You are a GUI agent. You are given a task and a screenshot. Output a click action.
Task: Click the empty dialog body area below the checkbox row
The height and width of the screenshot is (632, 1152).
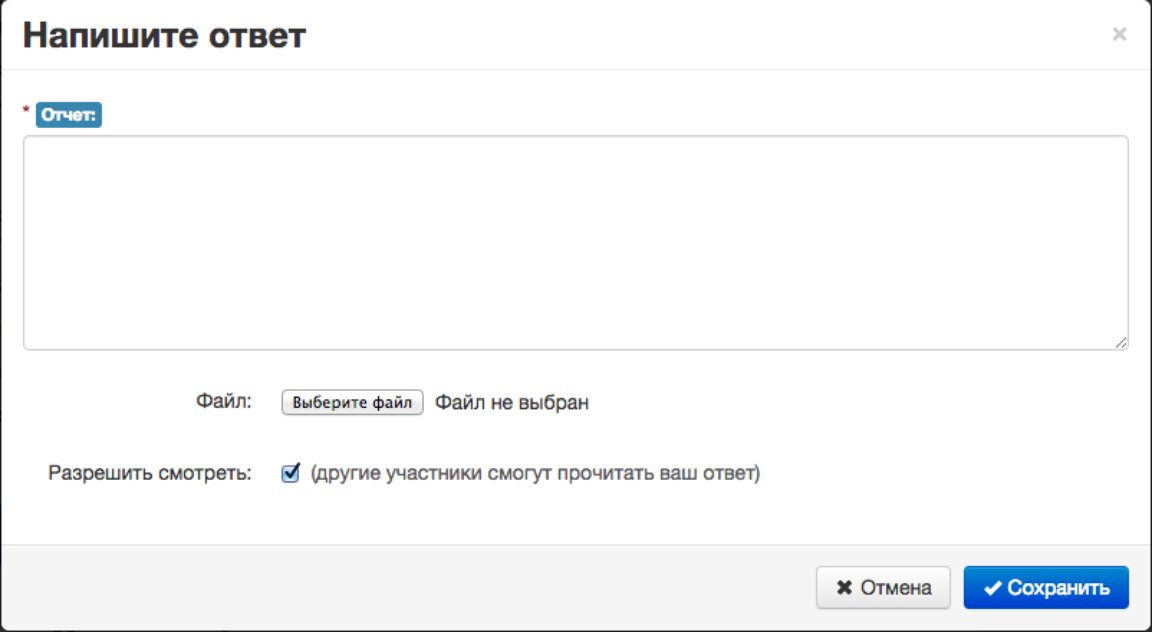576,518
